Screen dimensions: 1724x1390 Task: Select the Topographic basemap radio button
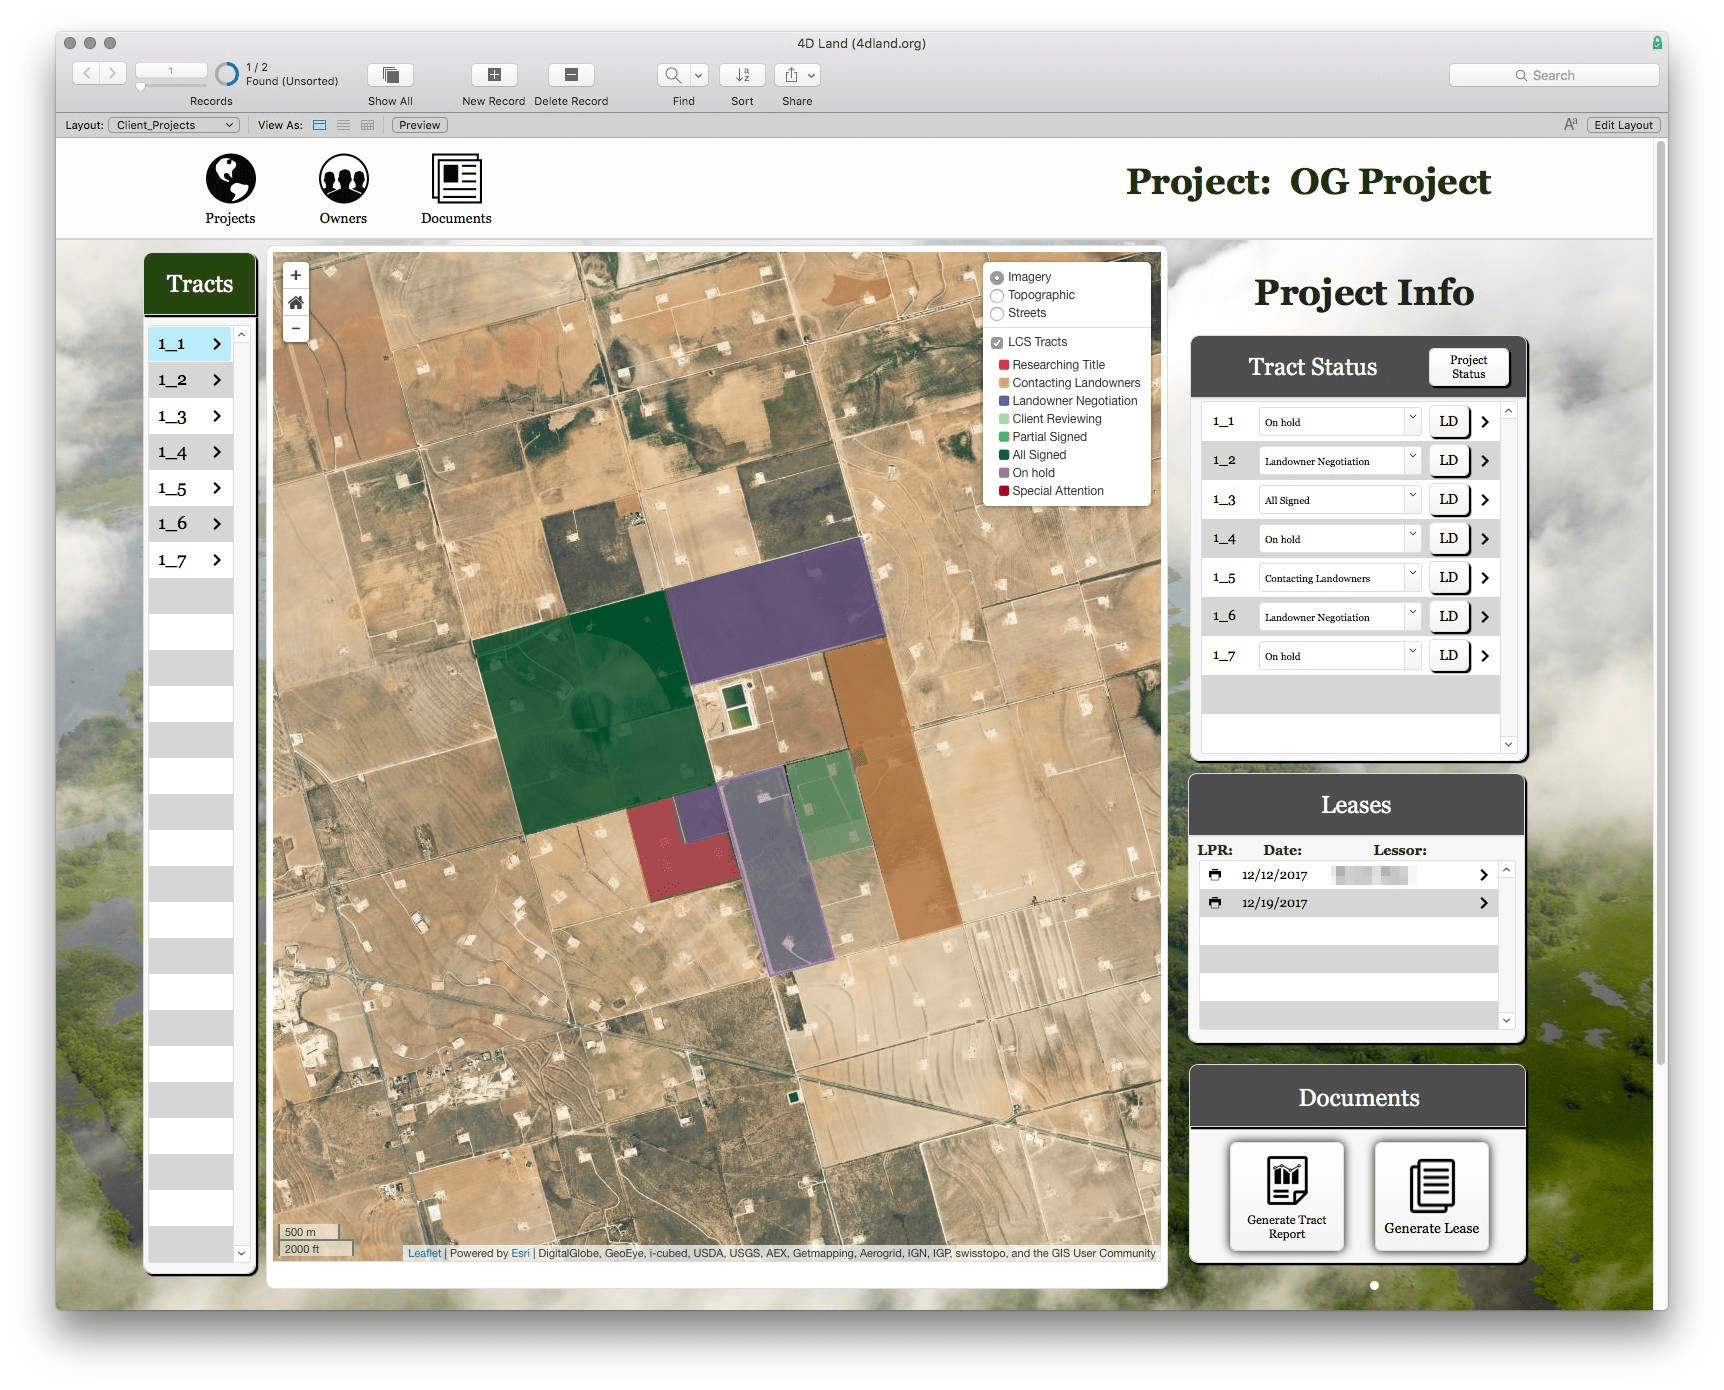coord(997,296)
